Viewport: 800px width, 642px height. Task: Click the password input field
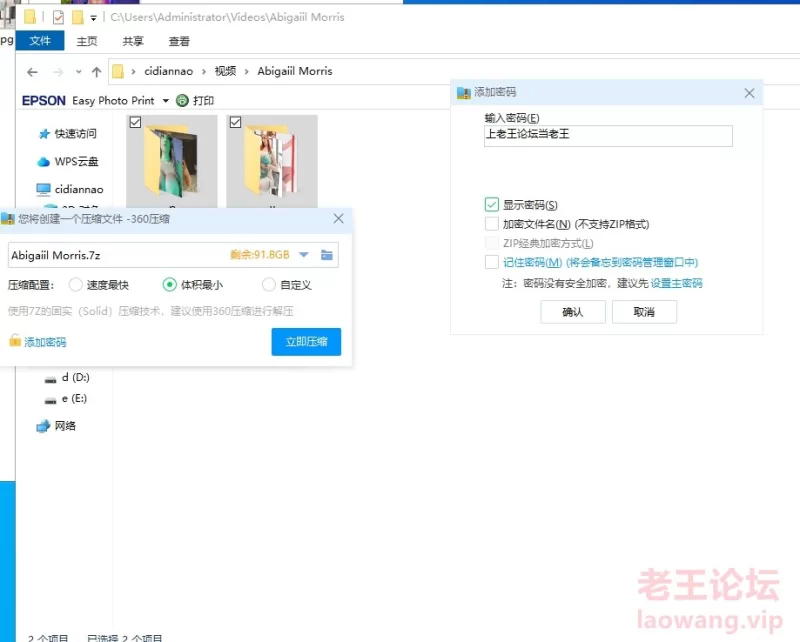click(608, 136)
